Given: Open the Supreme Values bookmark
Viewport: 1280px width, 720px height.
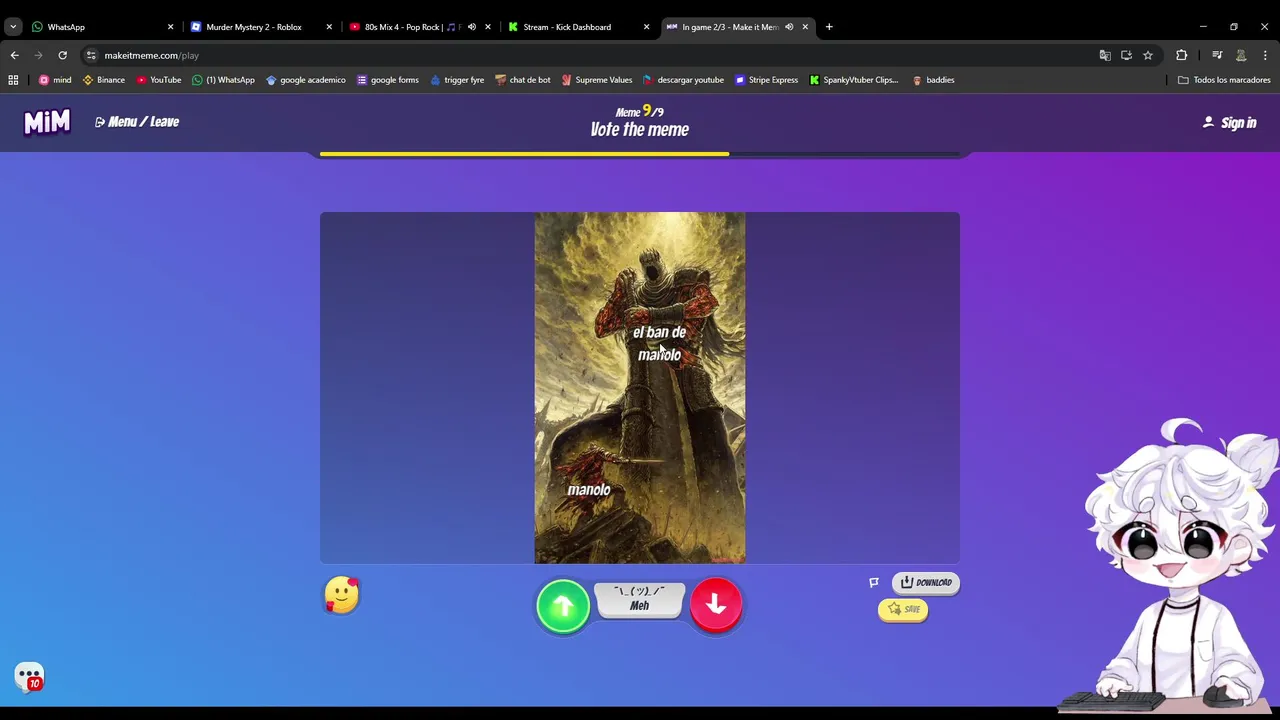Looking at the screenshot, I should click(x=597, y=80).
